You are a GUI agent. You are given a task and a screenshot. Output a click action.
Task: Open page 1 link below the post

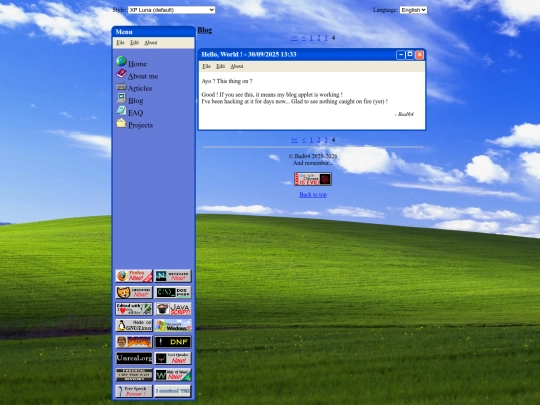[x=311, y=140]
